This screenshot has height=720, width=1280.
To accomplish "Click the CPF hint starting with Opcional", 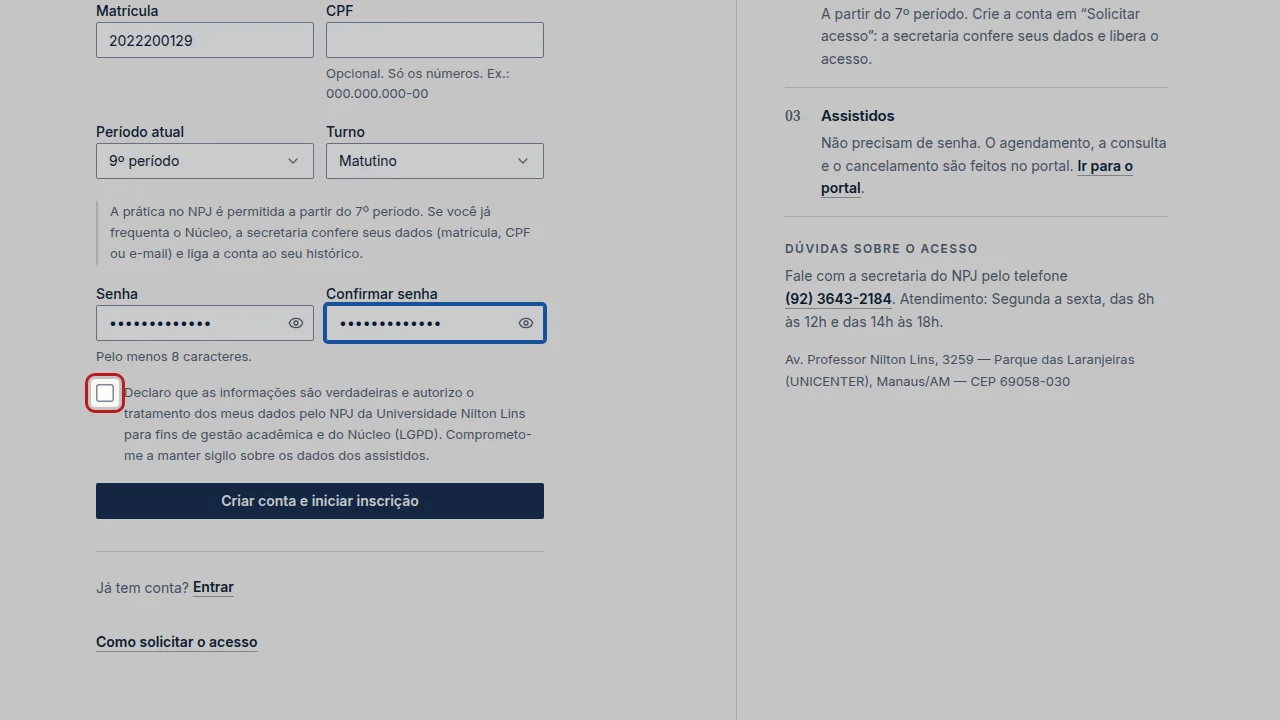I will (418, 83).
